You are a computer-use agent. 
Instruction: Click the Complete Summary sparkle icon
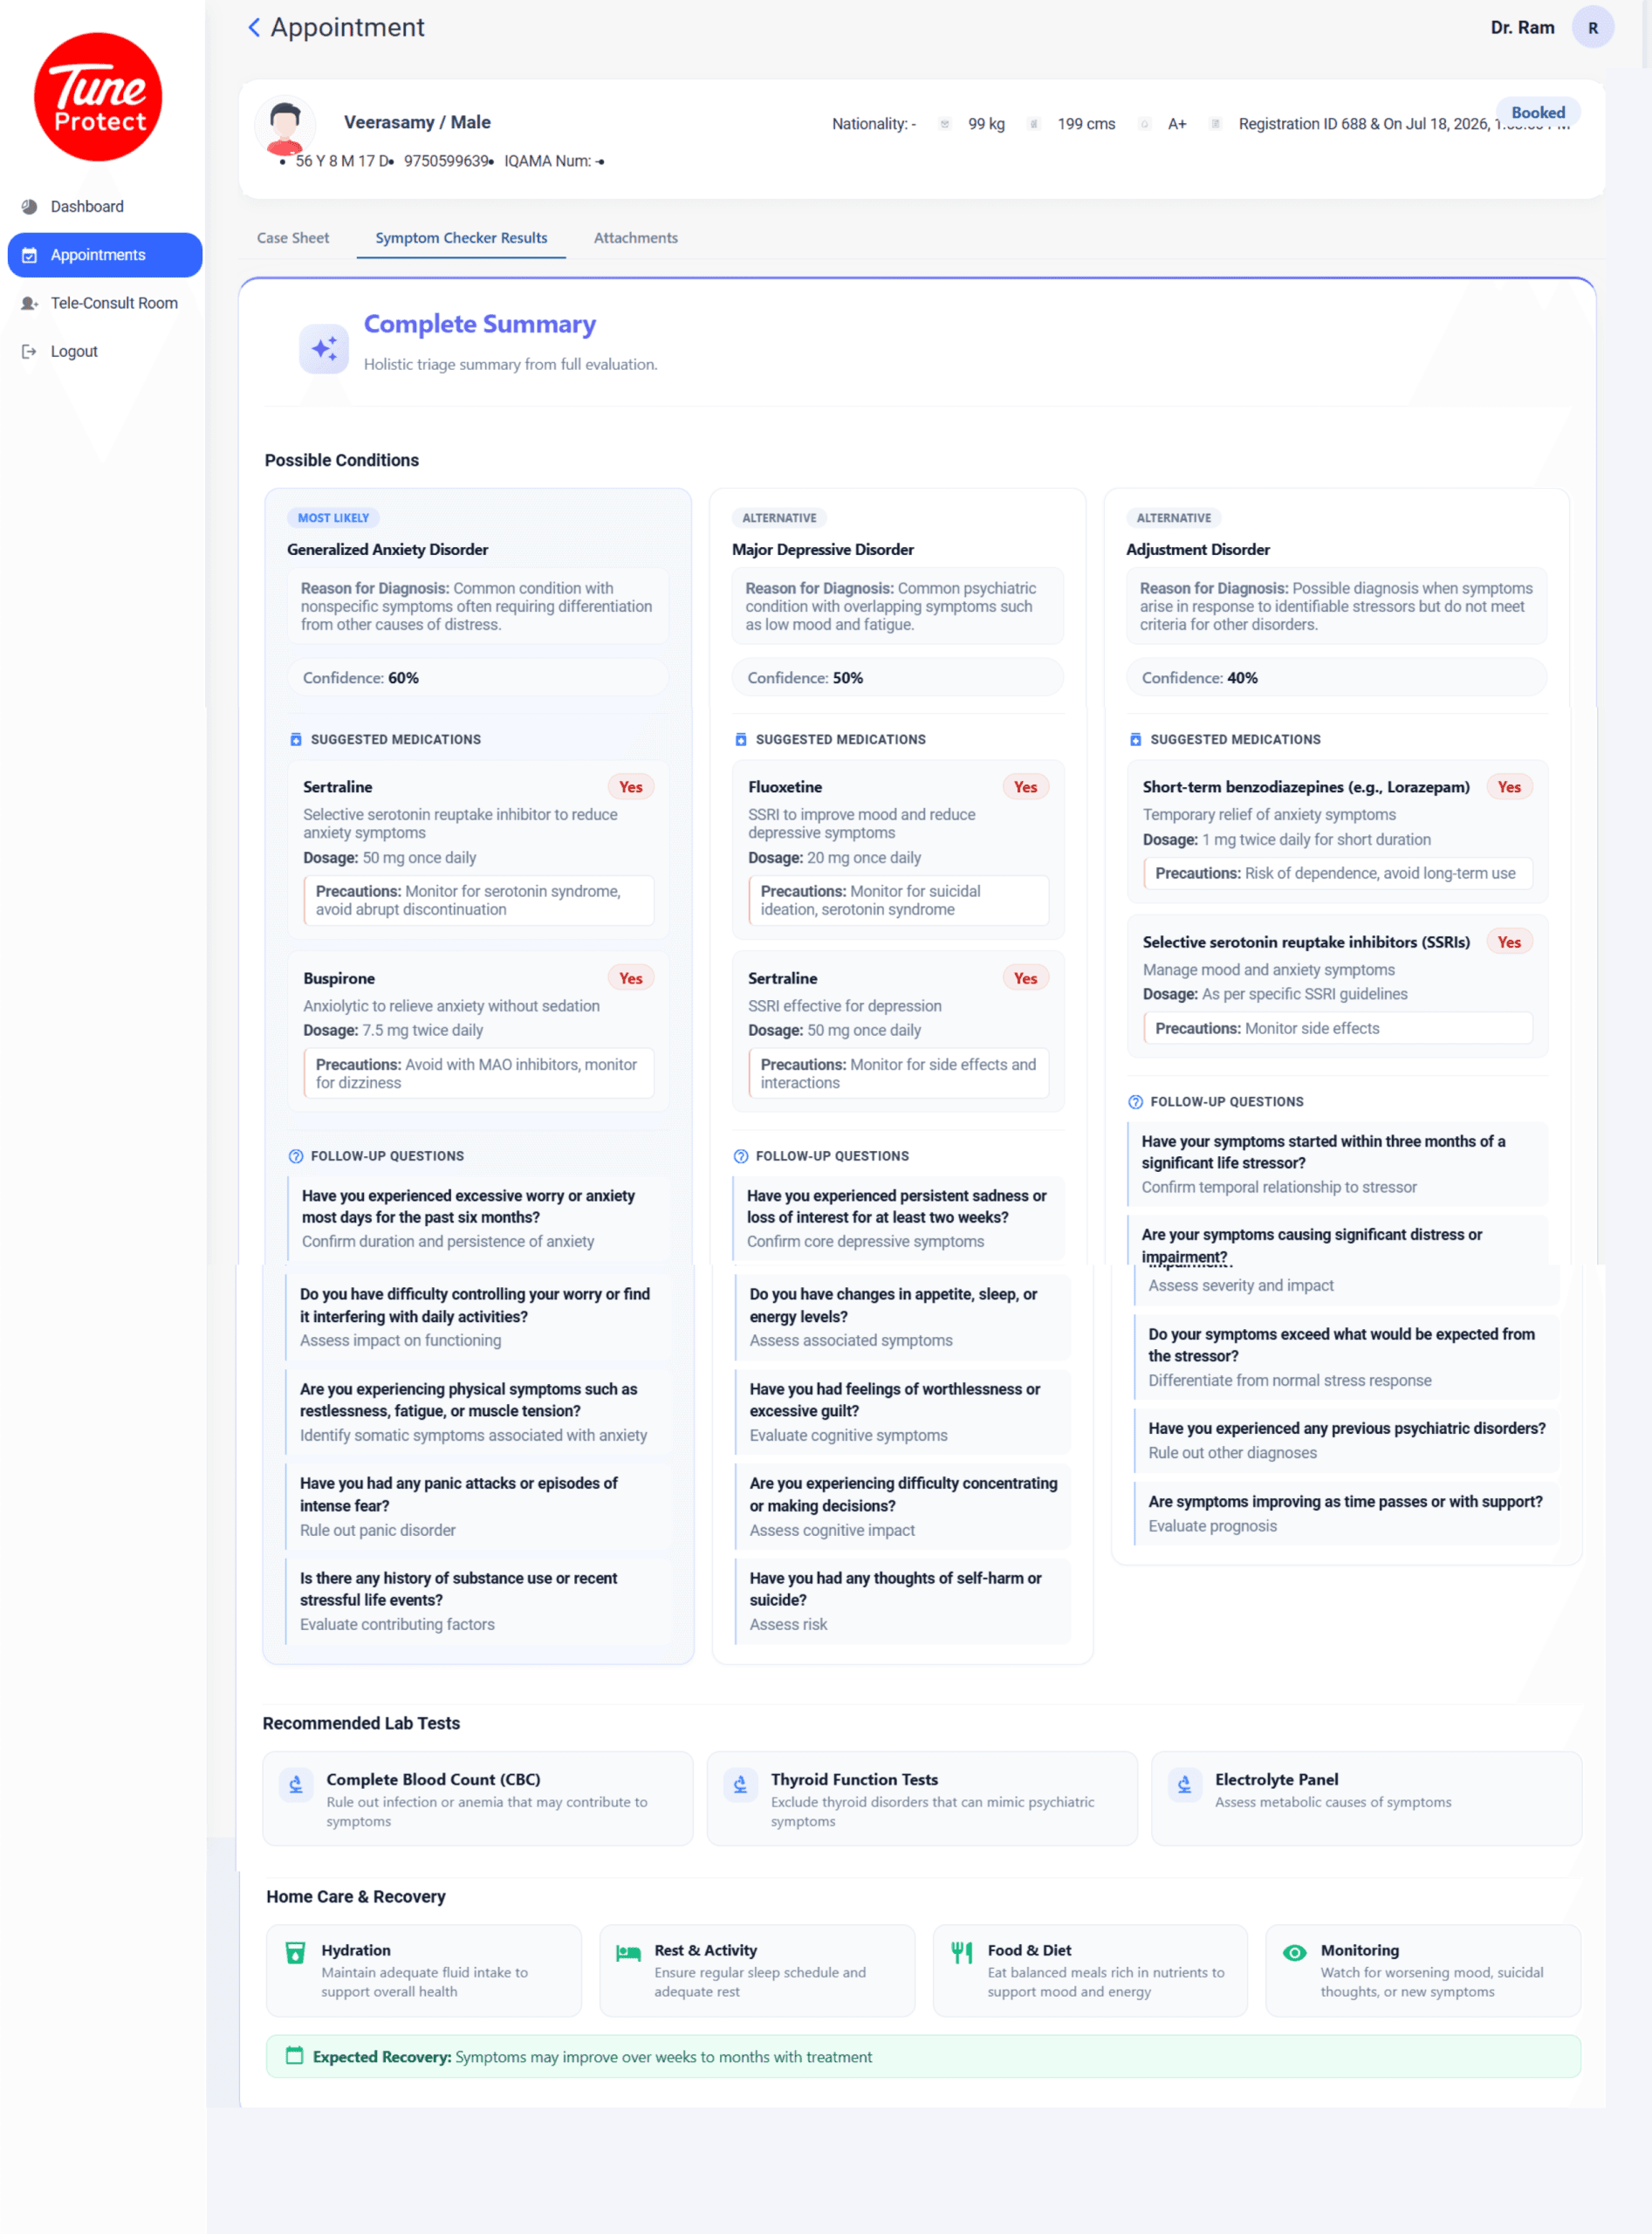click(x=324, y=349)
